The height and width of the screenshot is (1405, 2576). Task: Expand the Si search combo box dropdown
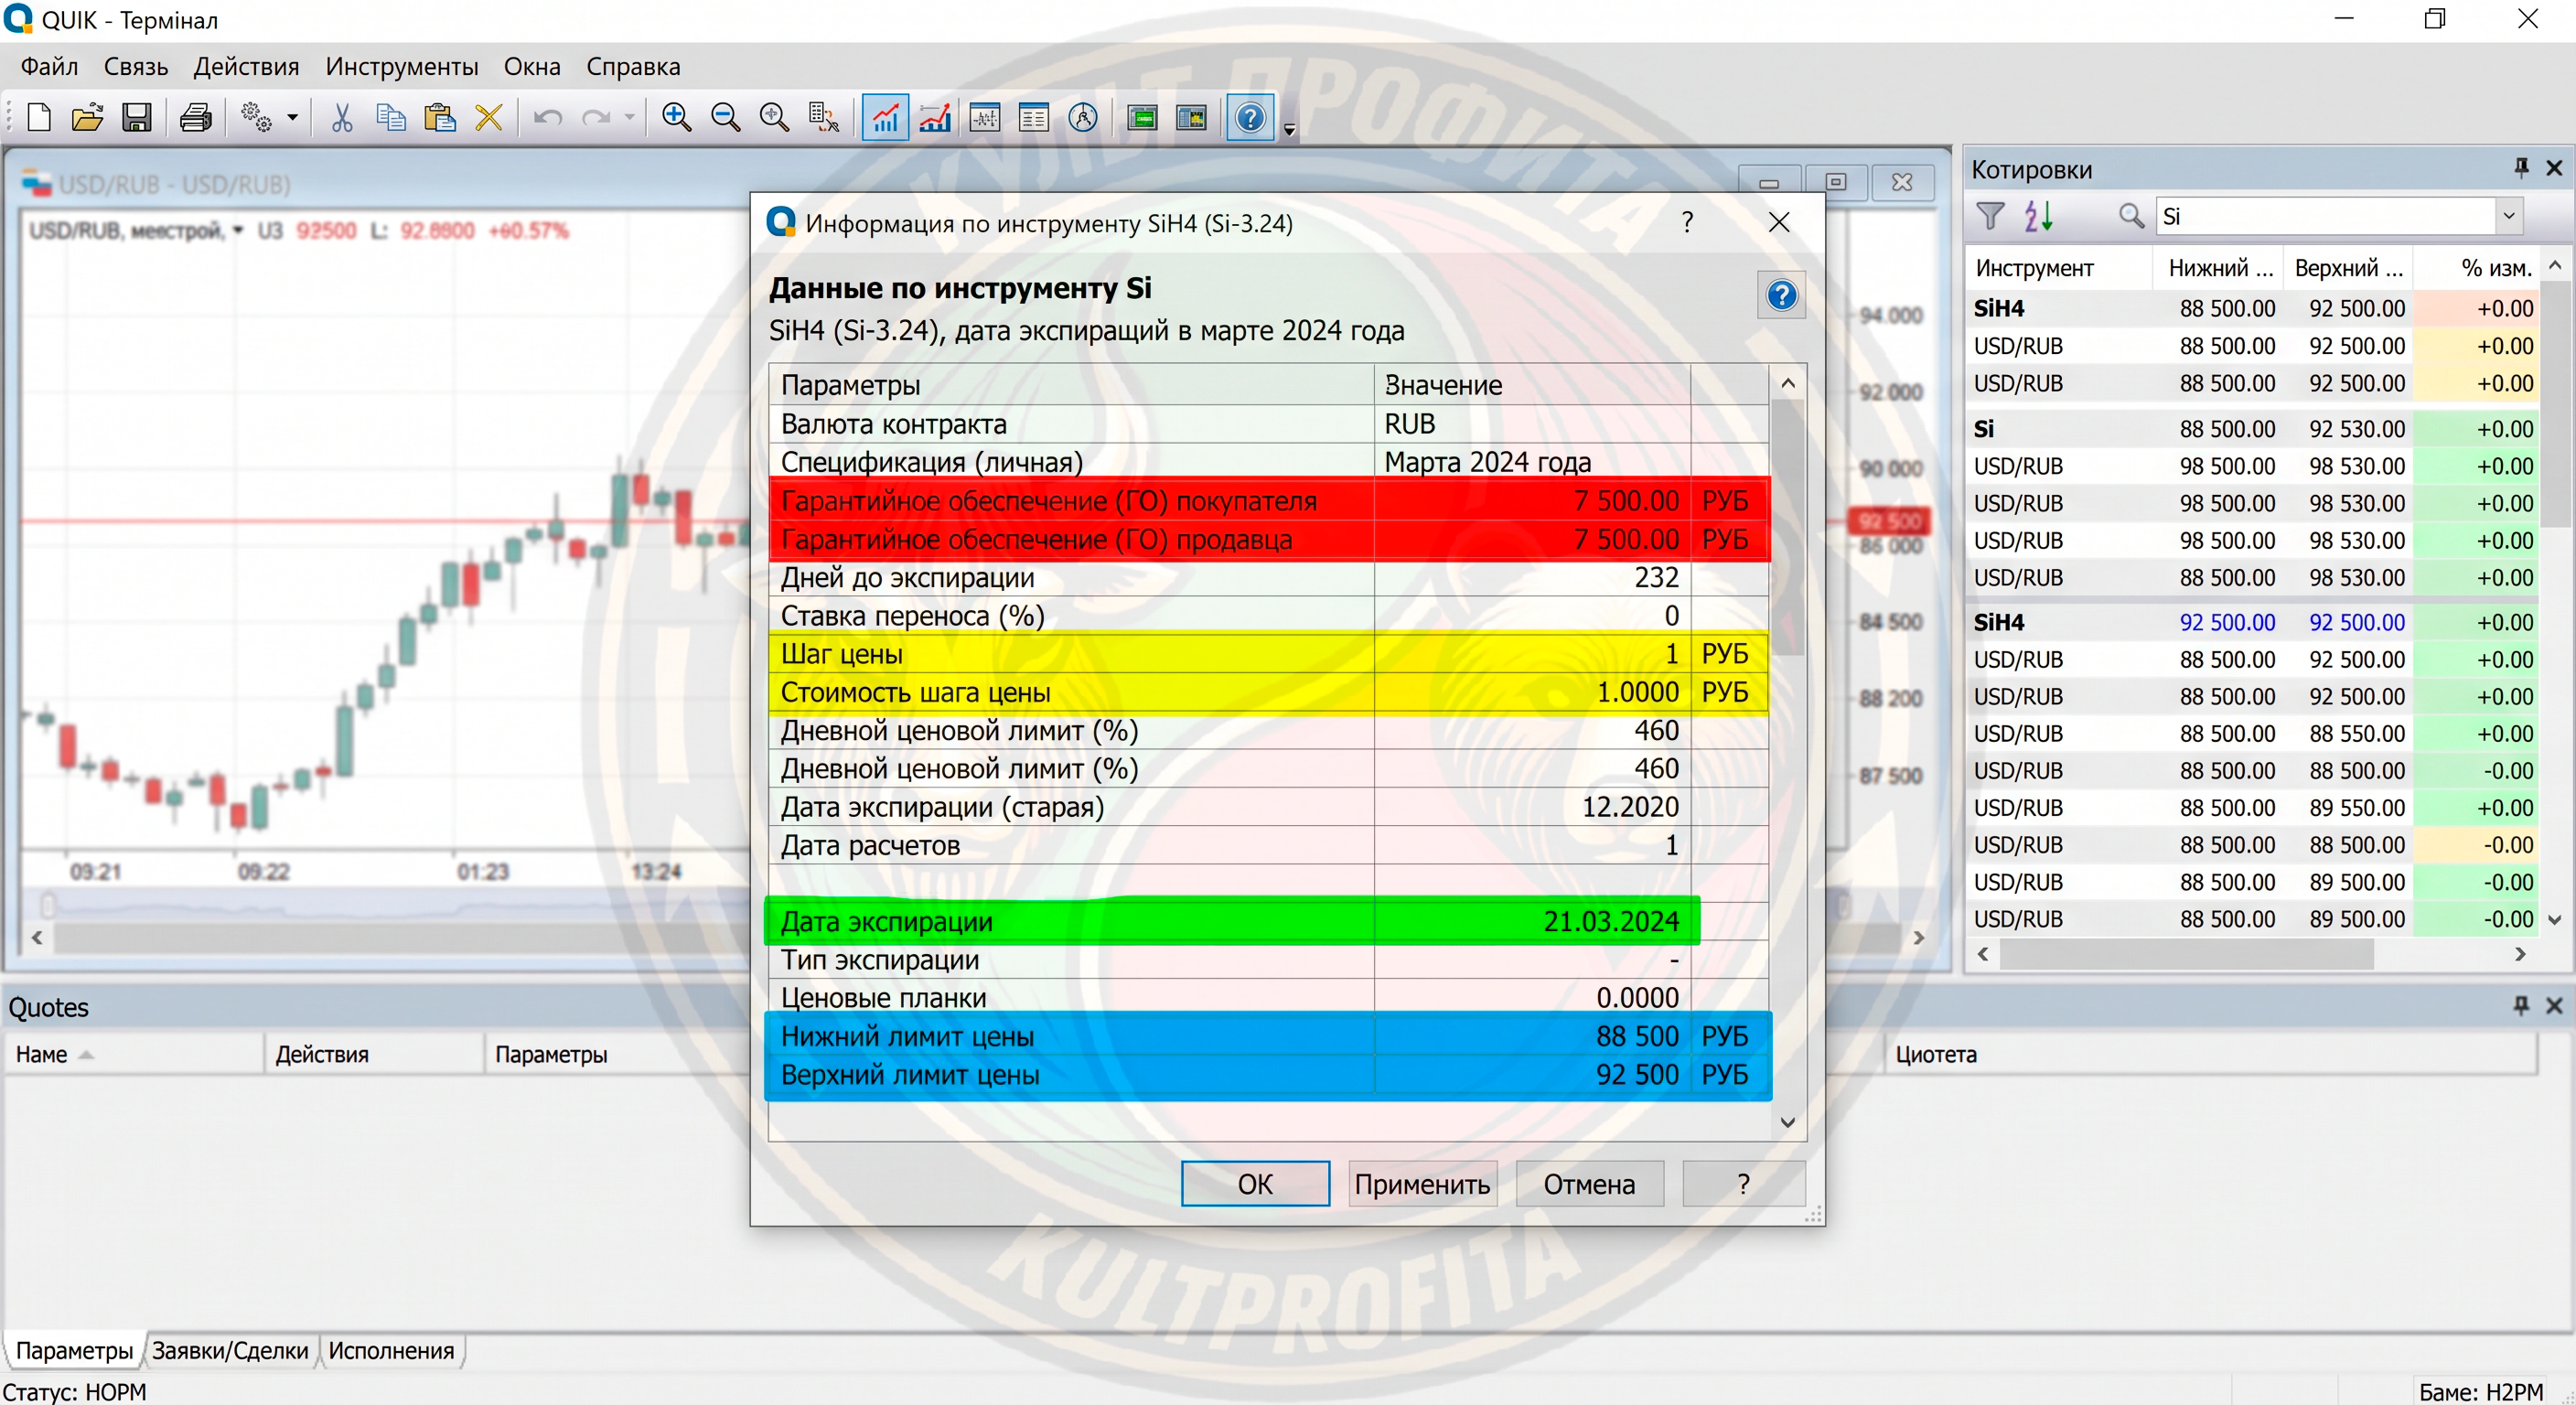click(2508, 216)
